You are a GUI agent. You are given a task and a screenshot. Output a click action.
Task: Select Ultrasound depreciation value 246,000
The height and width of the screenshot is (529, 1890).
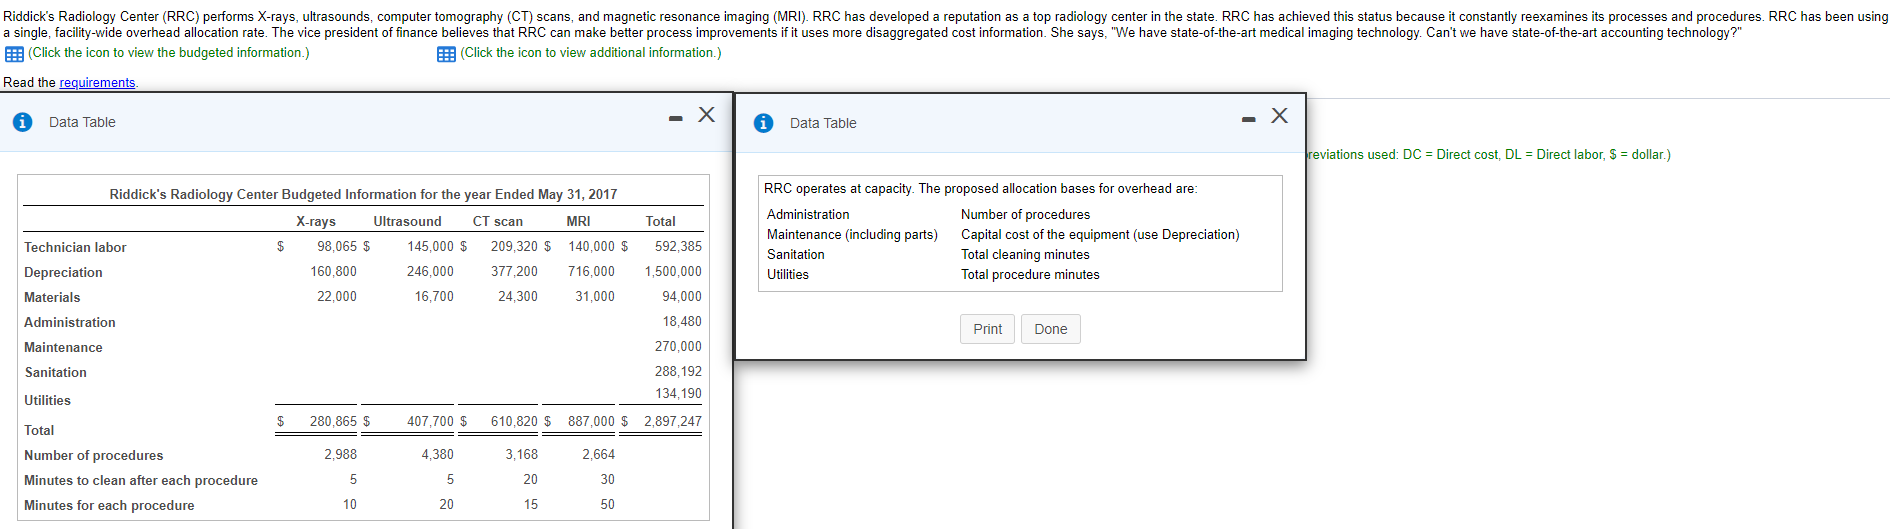point(430,271)
